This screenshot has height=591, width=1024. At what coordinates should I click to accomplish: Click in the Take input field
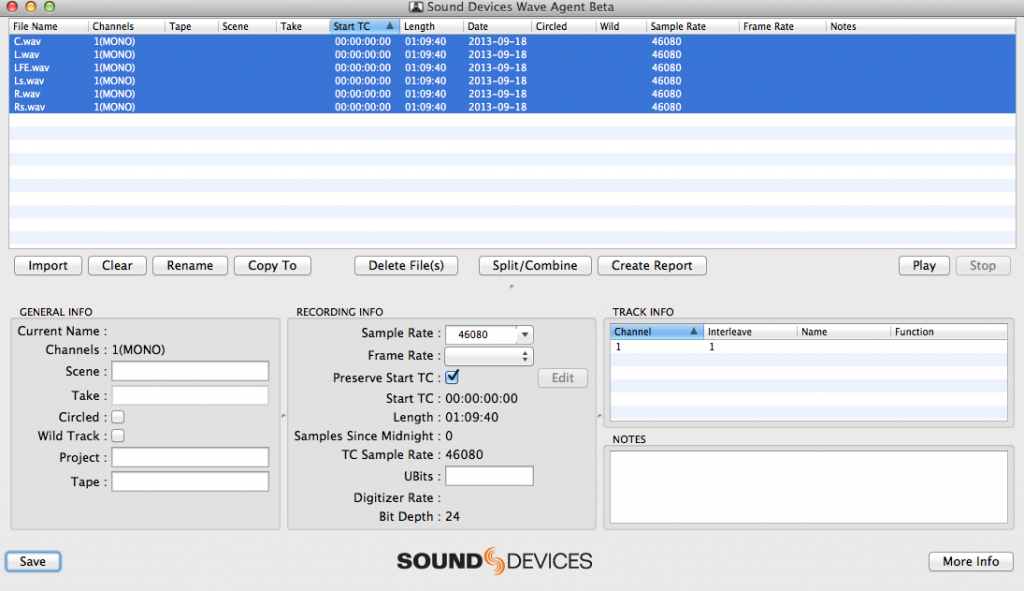(x=190, y=395)
